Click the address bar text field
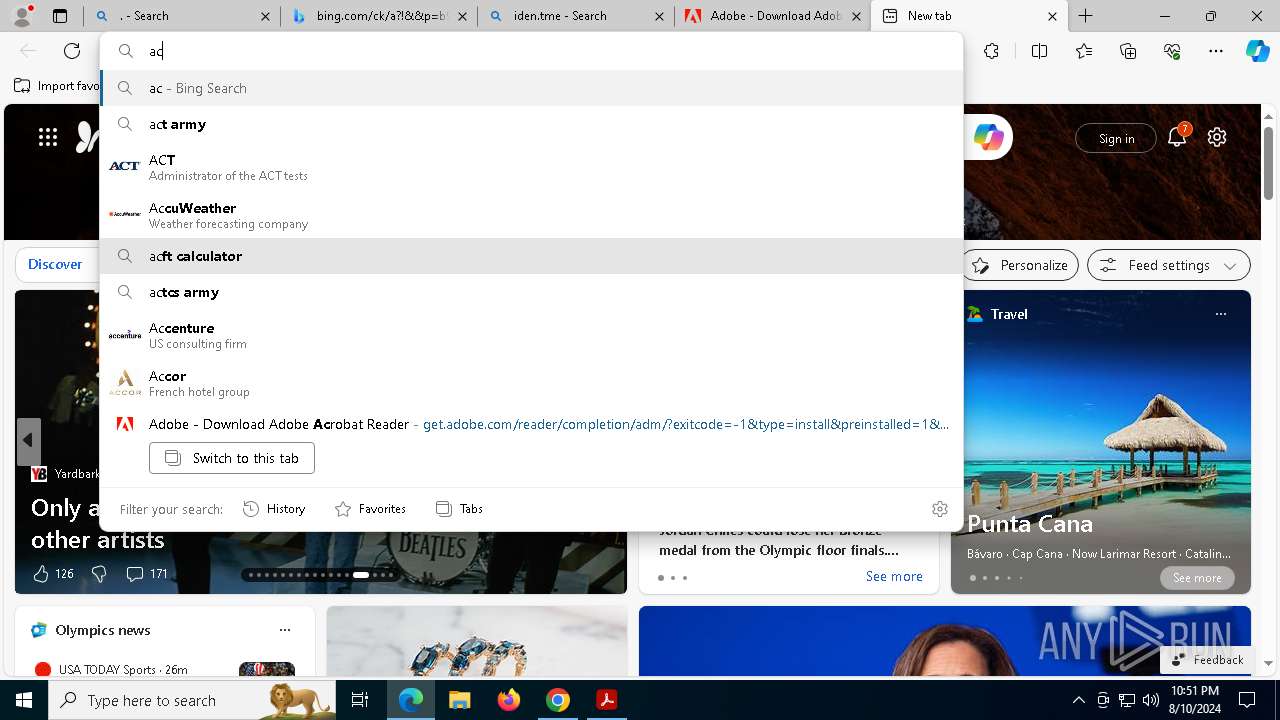This screenshot has height=720, width=1280. click(x=532, y=51)
